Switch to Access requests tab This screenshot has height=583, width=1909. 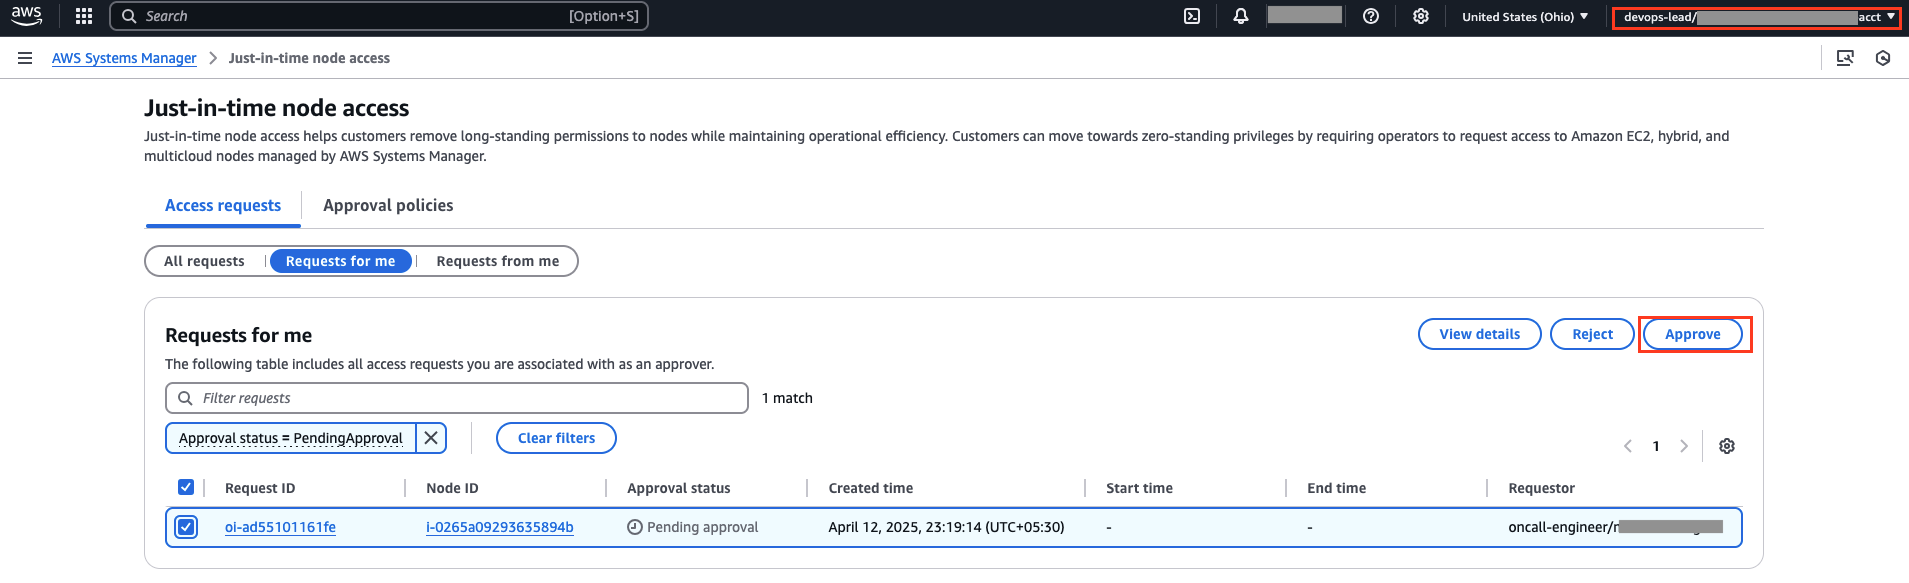(x=223, y=205)
